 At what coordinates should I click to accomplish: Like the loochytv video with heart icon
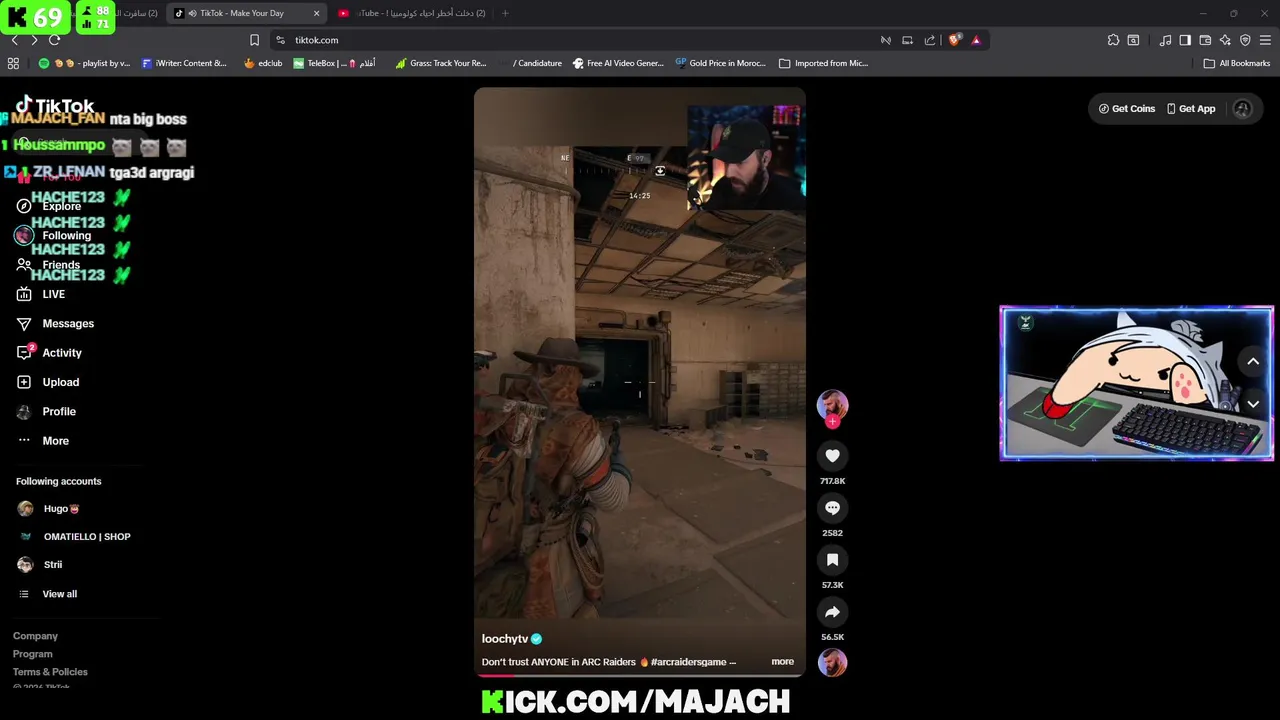832,456
